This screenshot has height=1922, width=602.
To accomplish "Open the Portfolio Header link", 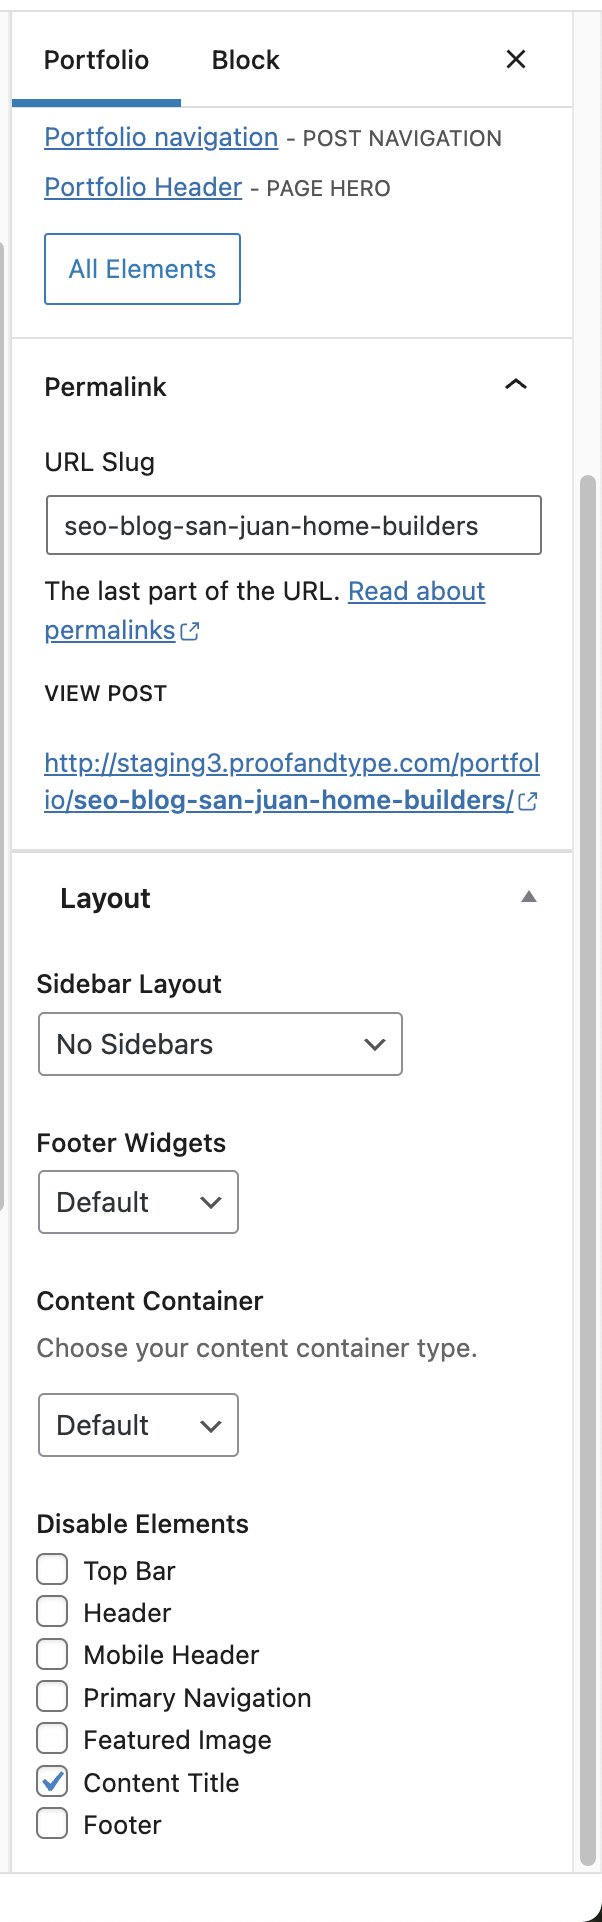I will click(143, 187).
